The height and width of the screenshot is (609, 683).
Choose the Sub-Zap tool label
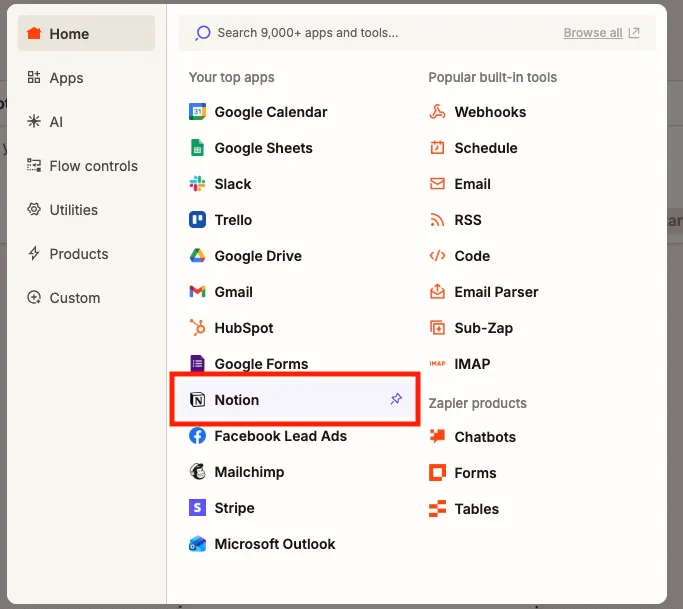coord(484,328)
